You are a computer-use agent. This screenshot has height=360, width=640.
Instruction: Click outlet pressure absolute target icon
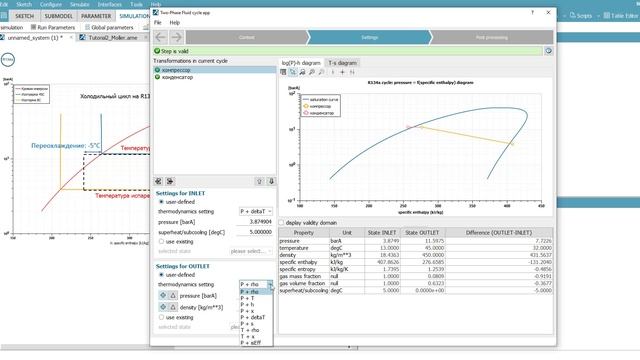point(163,295)
